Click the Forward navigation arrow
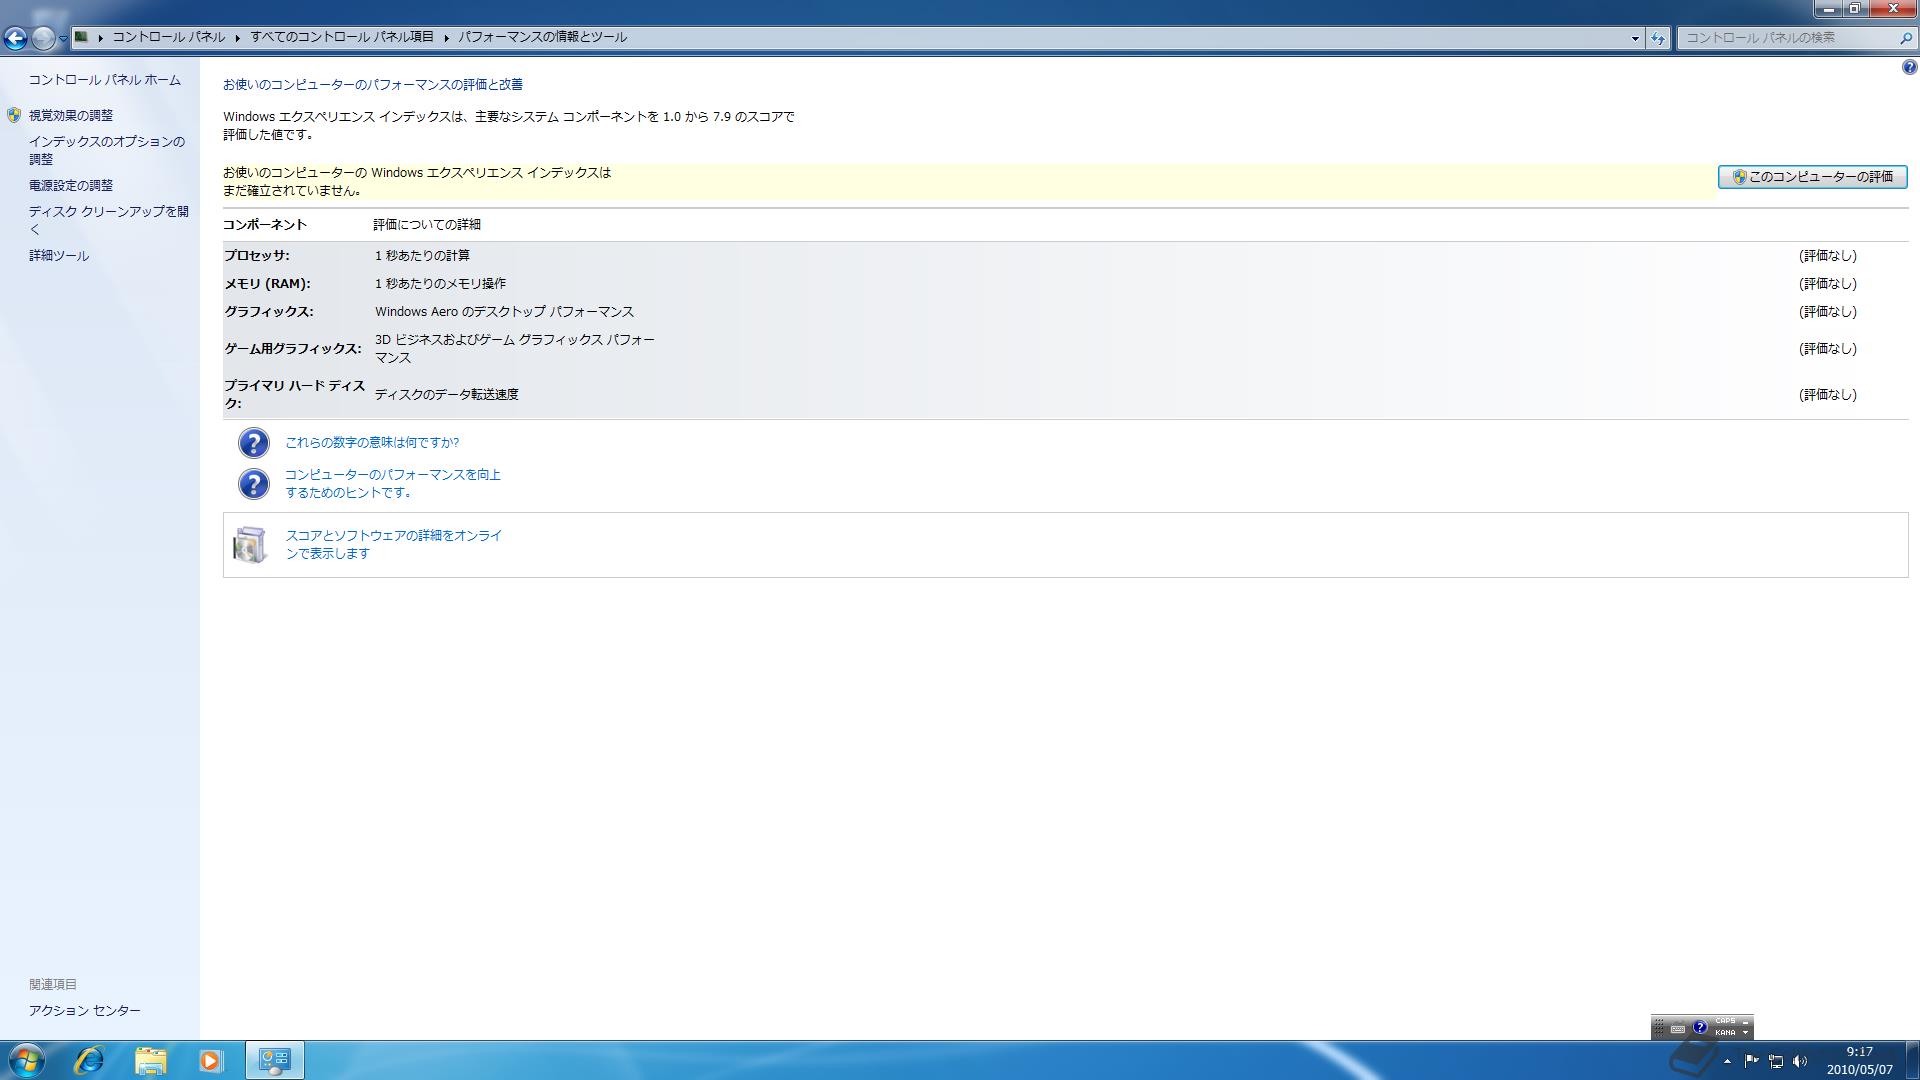 (x=43, y=38)
